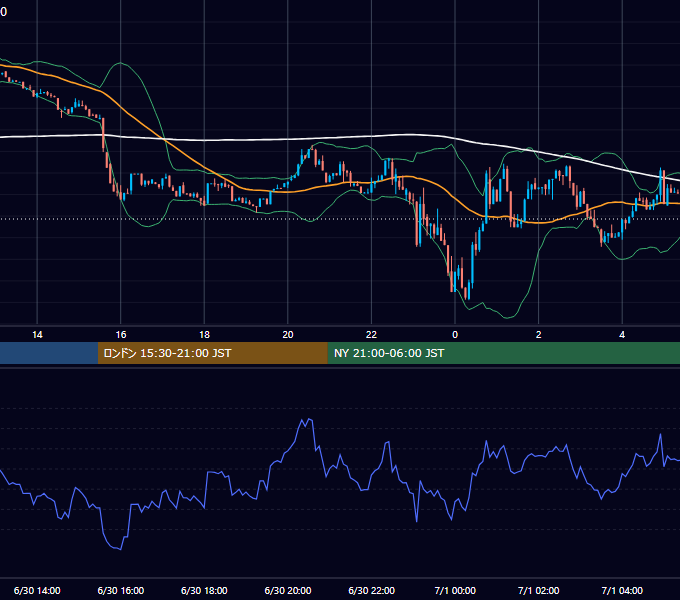Click the time axis label 4
Screen dimensions: 680x600
coord(622,335)
